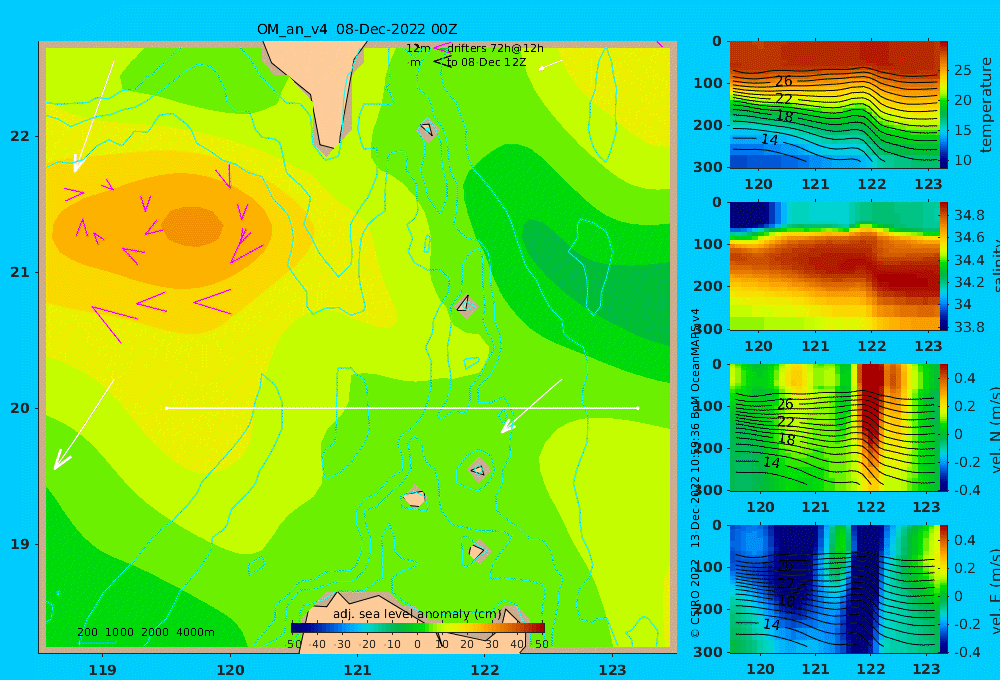Click the title 'OM_an_v4 08-Dec-2022 00Z'
Viewport: 1000px width, 680px height.
(x=357, y=29)
